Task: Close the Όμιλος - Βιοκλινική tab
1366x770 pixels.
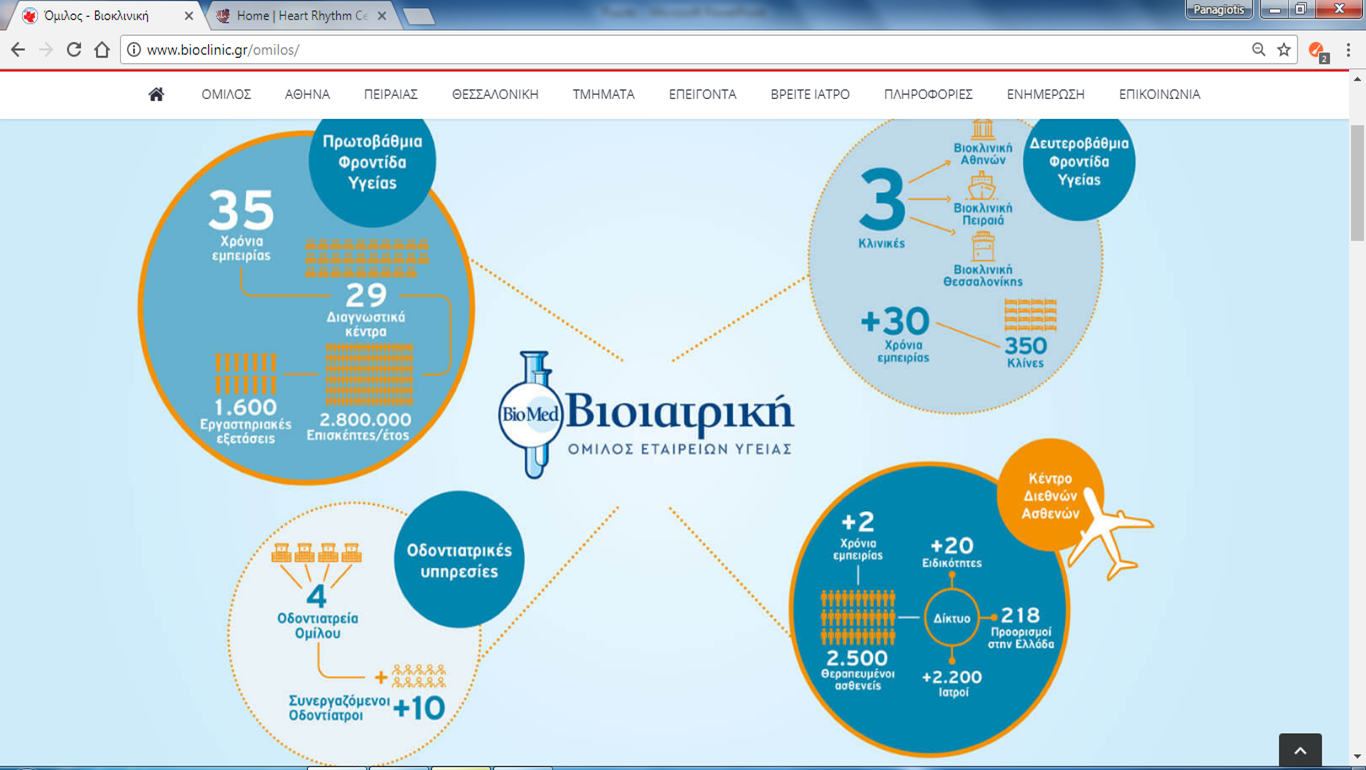Action: pos(189,16)
